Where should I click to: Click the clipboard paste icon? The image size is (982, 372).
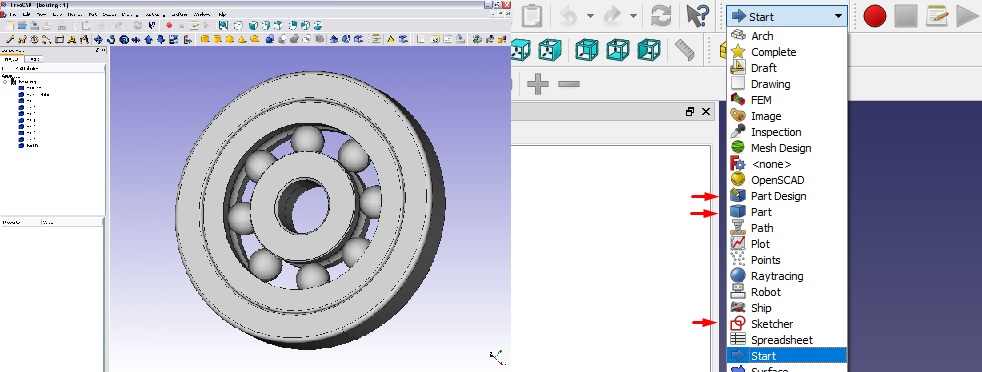click(532, 16)
